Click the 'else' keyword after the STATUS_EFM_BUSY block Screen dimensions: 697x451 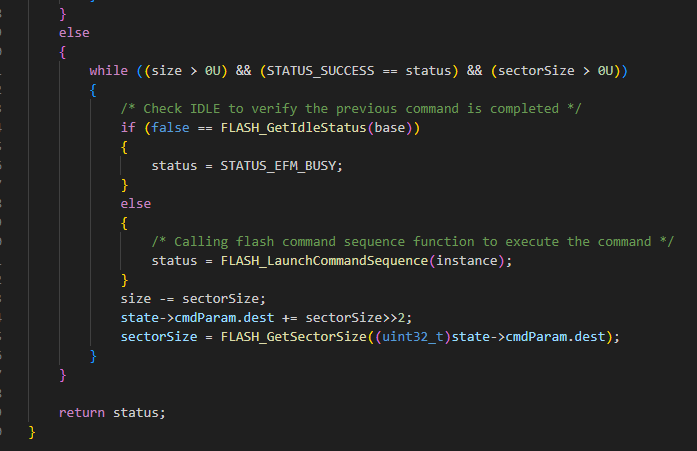[136, 204]
